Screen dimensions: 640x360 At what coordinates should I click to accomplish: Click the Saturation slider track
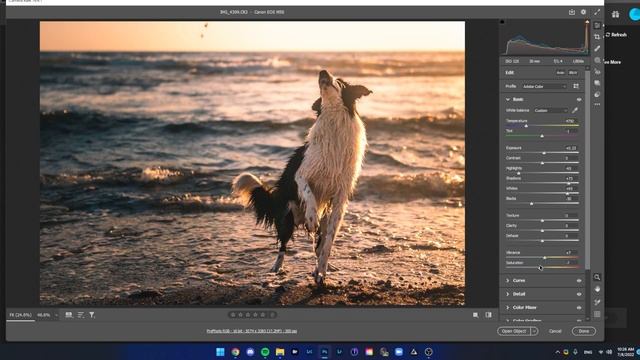pos(542,267)
